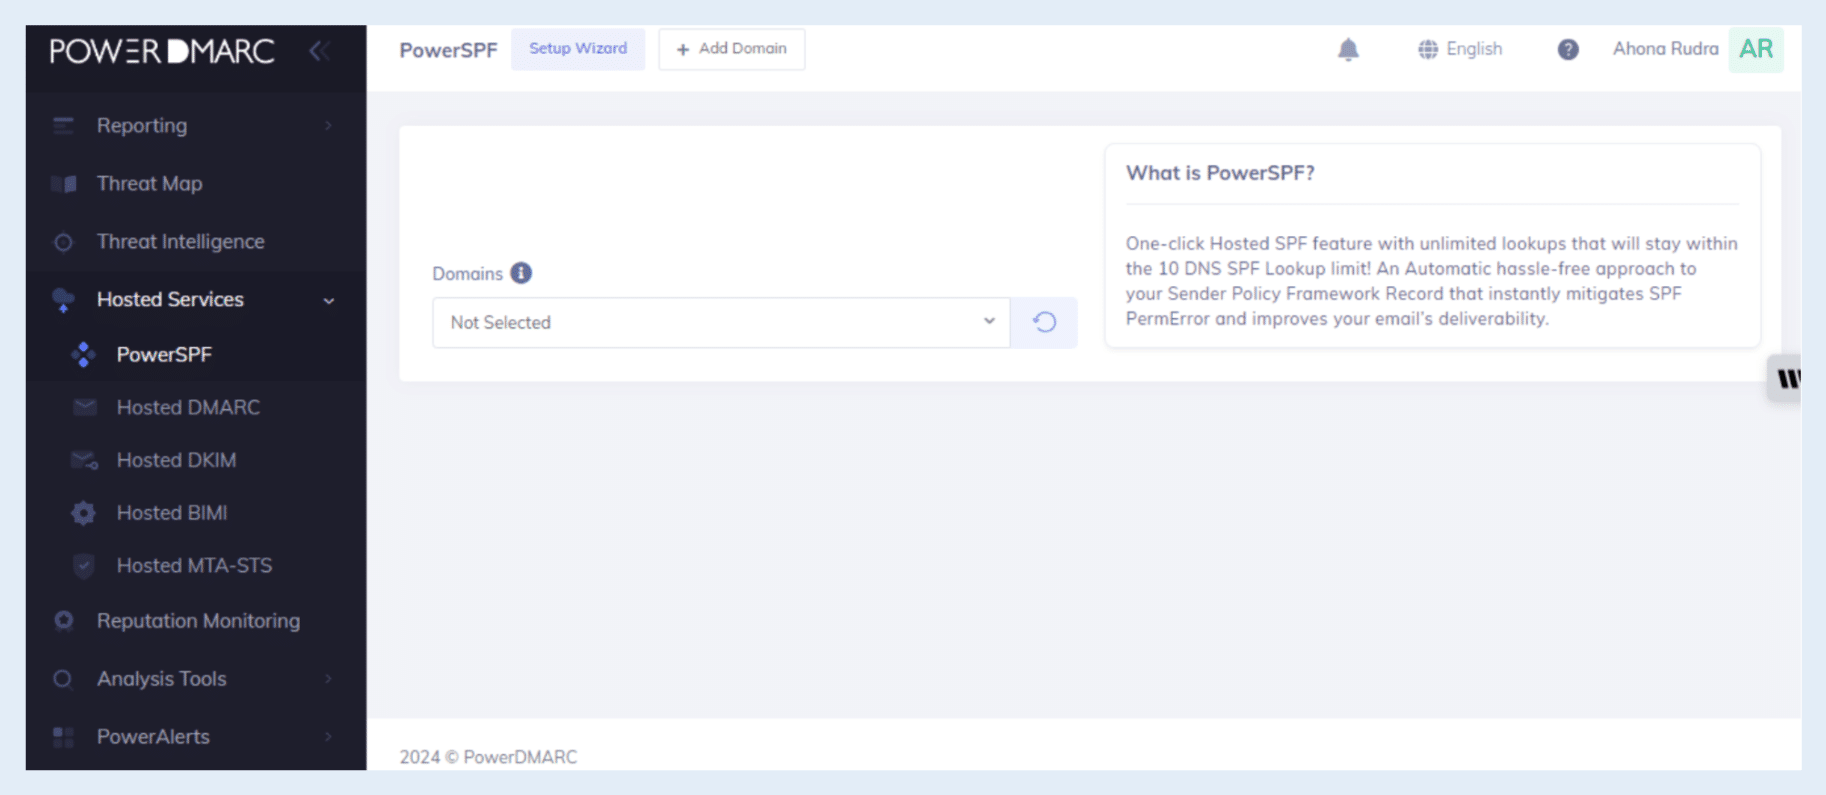The height and width of the screenshot is (795, 1826).
Task: Expand the Reporting menu arrow
Action: coord(328,126)
